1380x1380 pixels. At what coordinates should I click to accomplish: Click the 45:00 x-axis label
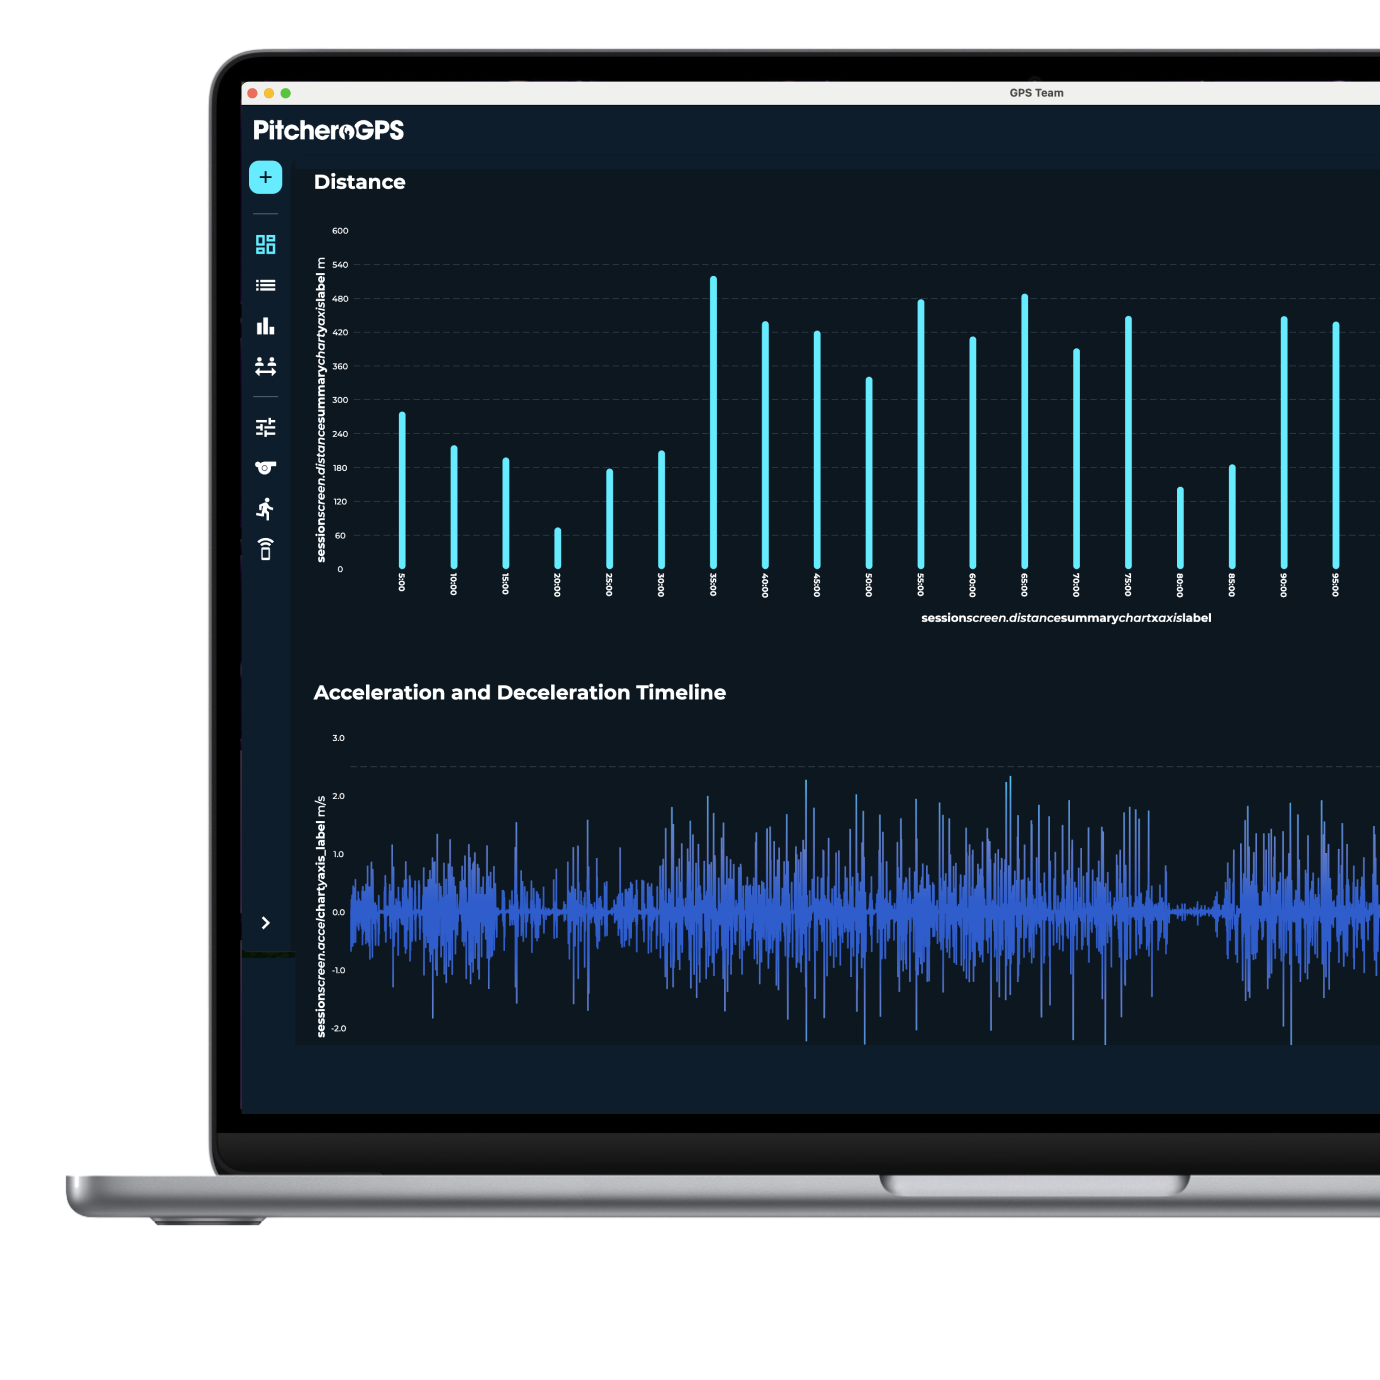pos(817,585)
